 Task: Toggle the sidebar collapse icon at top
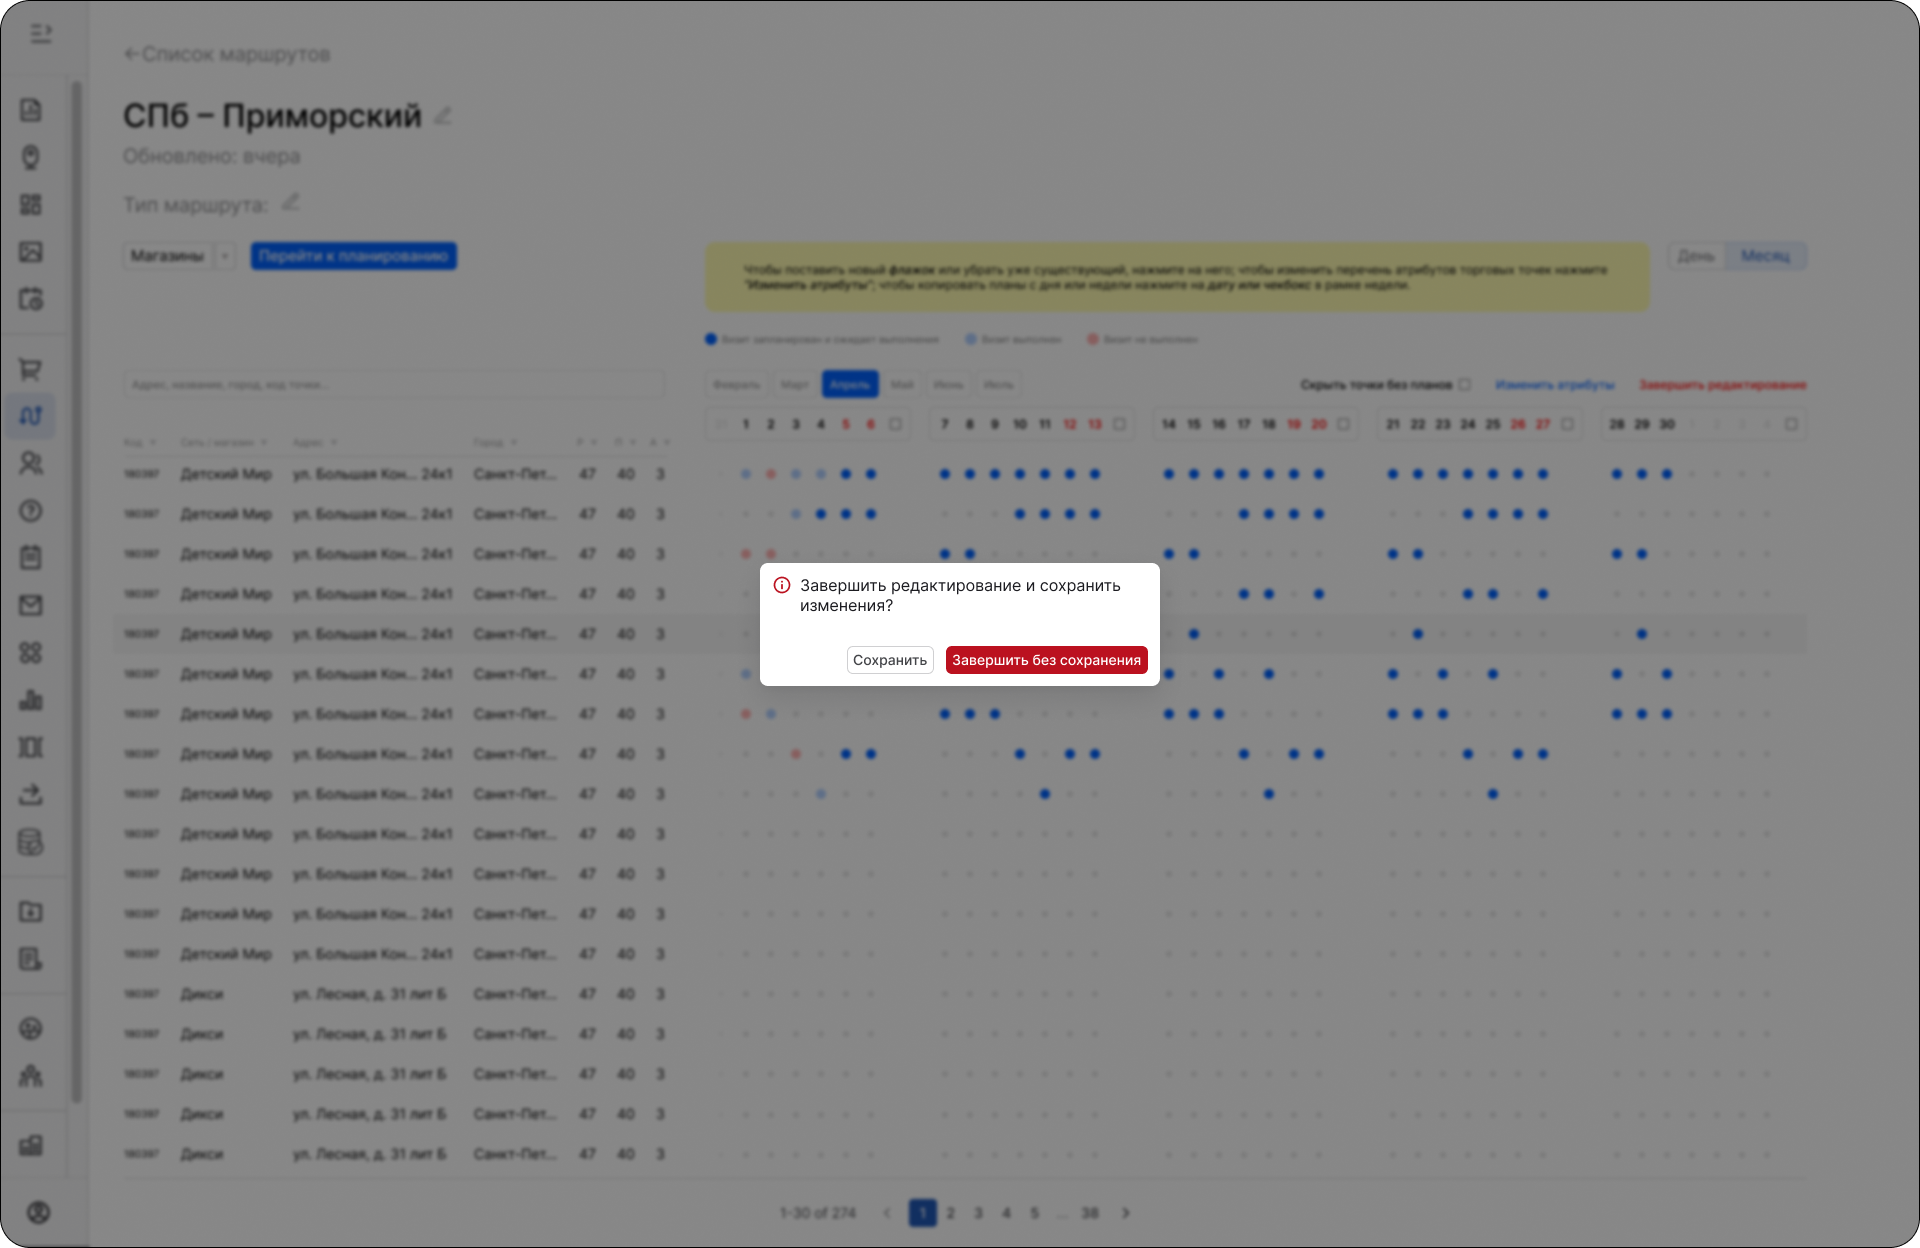(x=41, y=35)
